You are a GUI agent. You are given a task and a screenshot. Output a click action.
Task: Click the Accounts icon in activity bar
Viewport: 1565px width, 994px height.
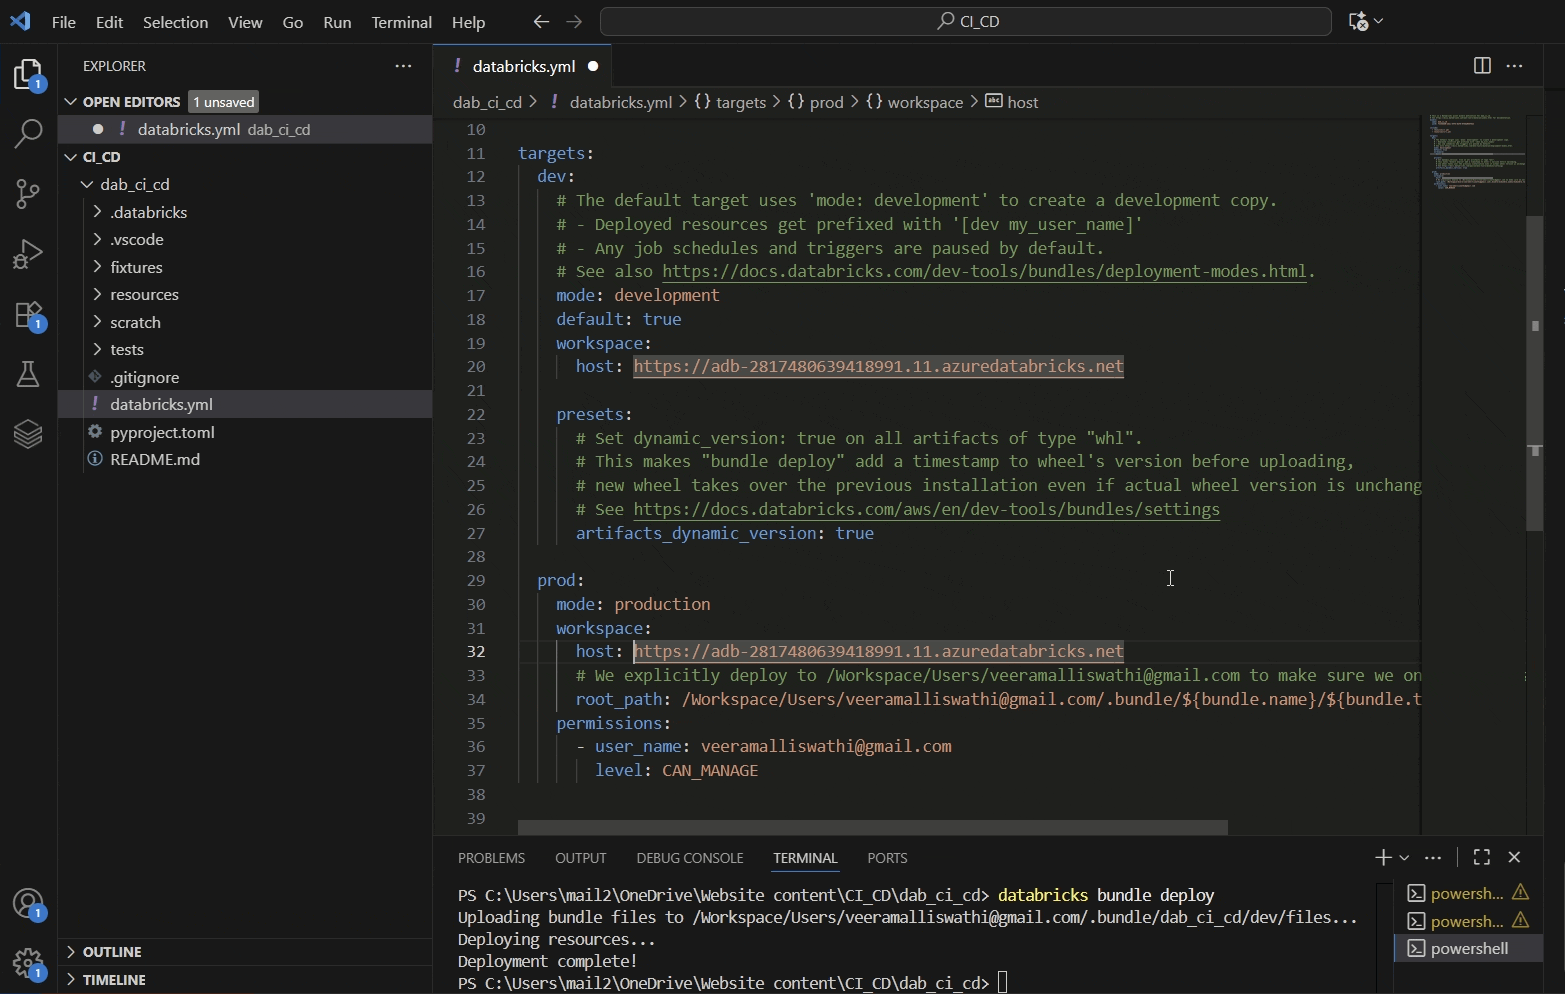(28, 904)
